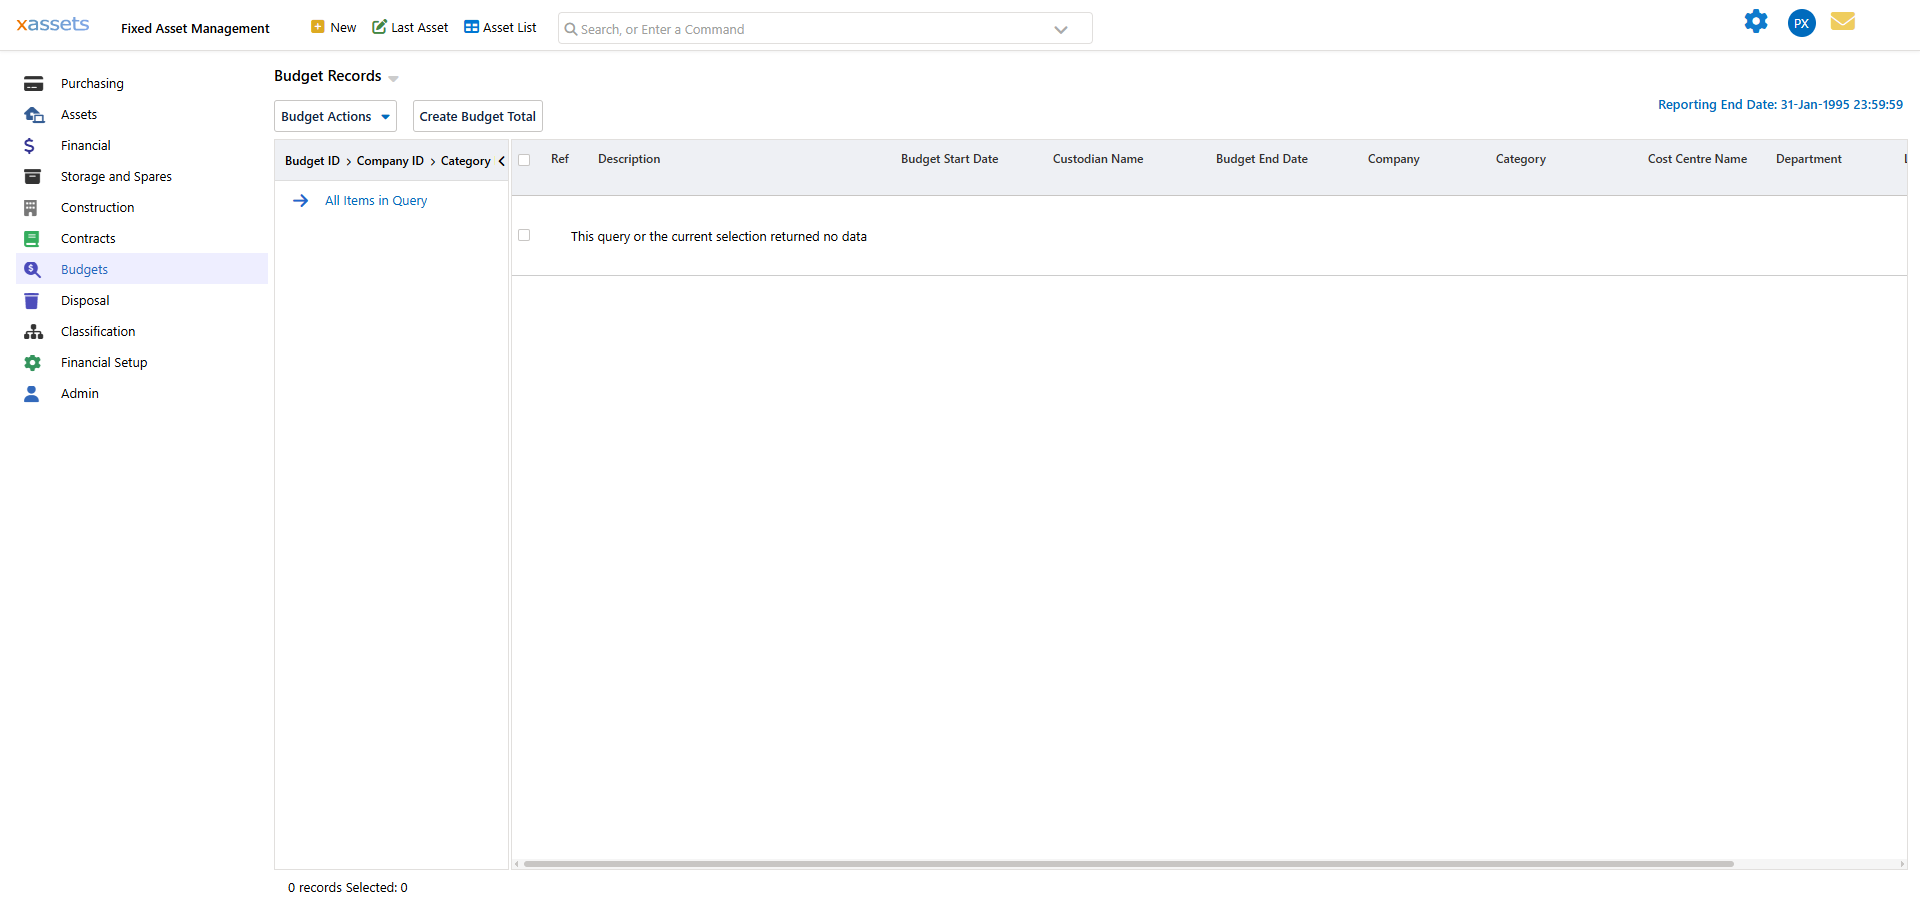Image resolution: width=1920 pixels, height=911 pixels.
Task: Open the Classification hierarchy icon
Action: 33,331
